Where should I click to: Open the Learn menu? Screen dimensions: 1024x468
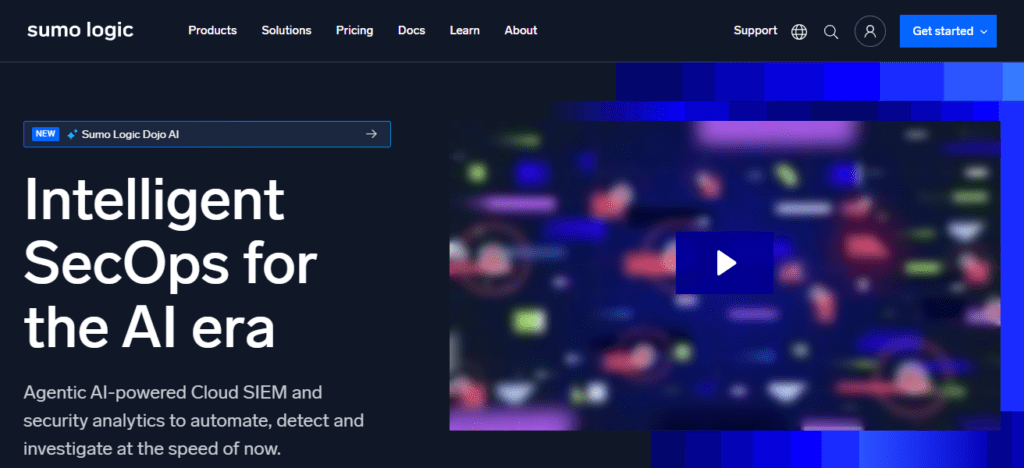point(465,31)
